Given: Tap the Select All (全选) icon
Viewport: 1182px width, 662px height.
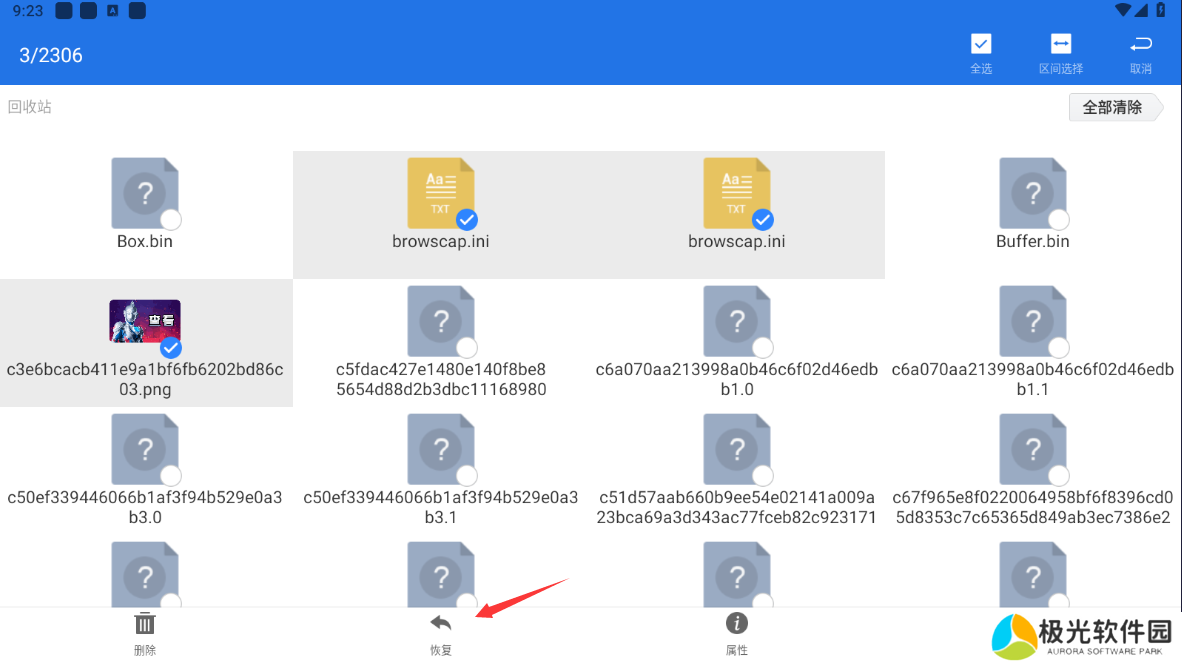Looking at the screenshot, I should [981, 45].
